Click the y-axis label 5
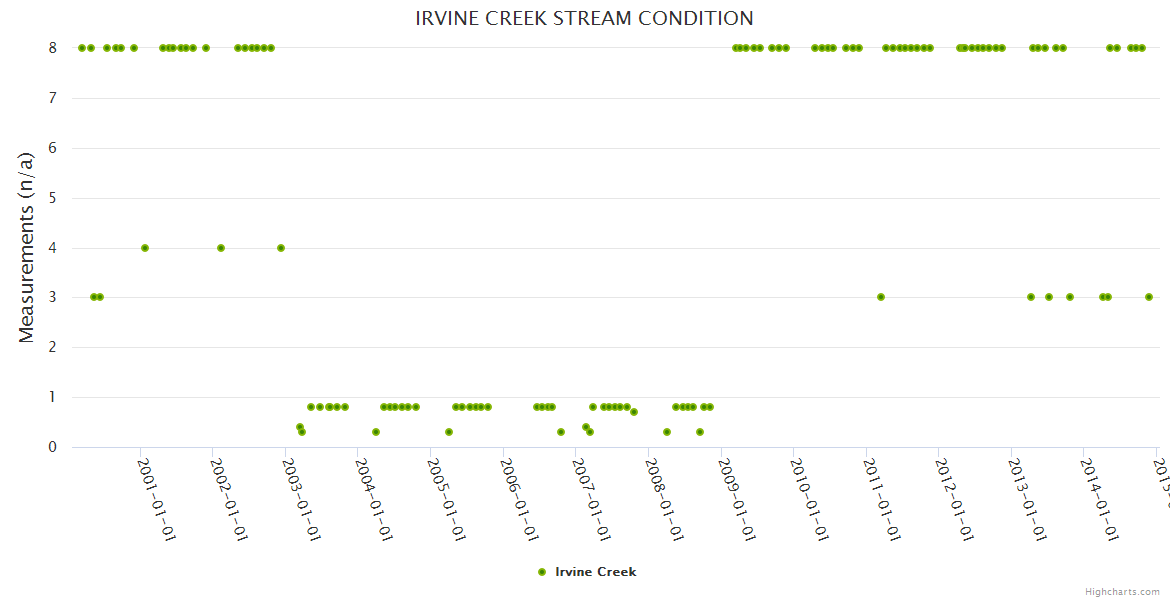1170x600 pixels. pos(54,198)
